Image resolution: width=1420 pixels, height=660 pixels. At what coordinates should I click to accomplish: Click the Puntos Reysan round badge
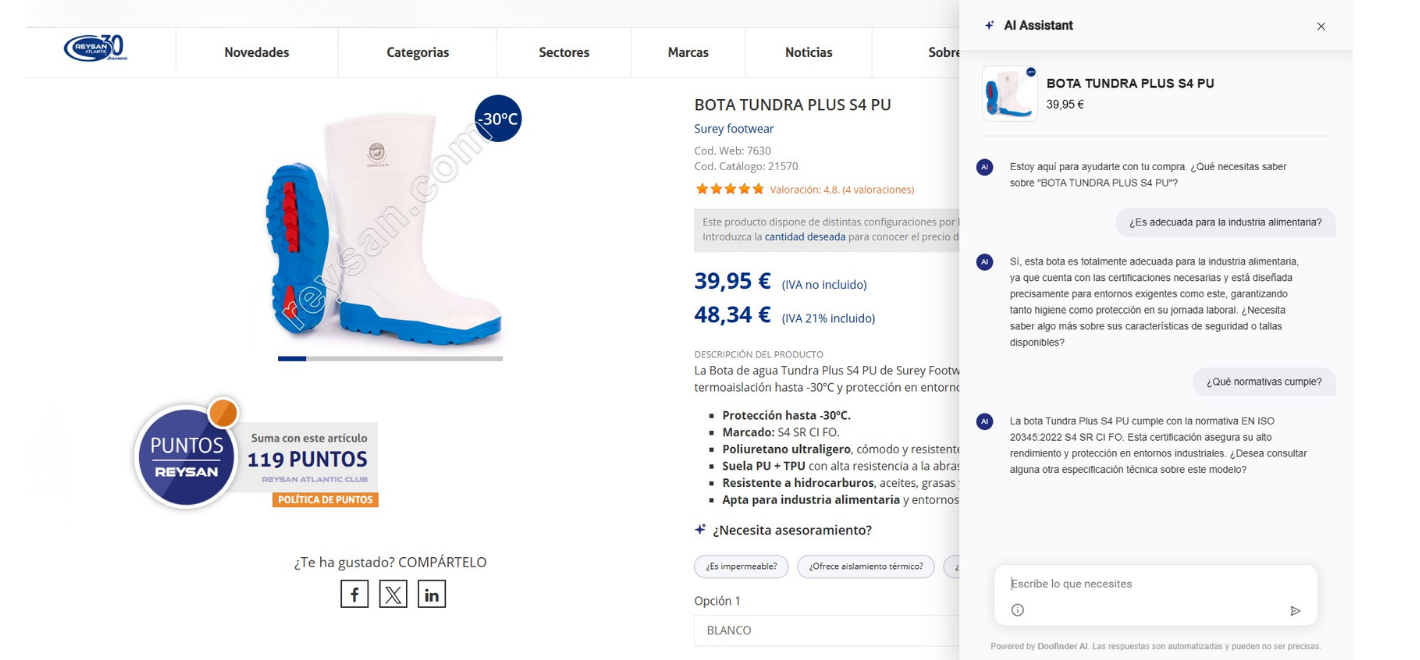click(x=187, y=456)
